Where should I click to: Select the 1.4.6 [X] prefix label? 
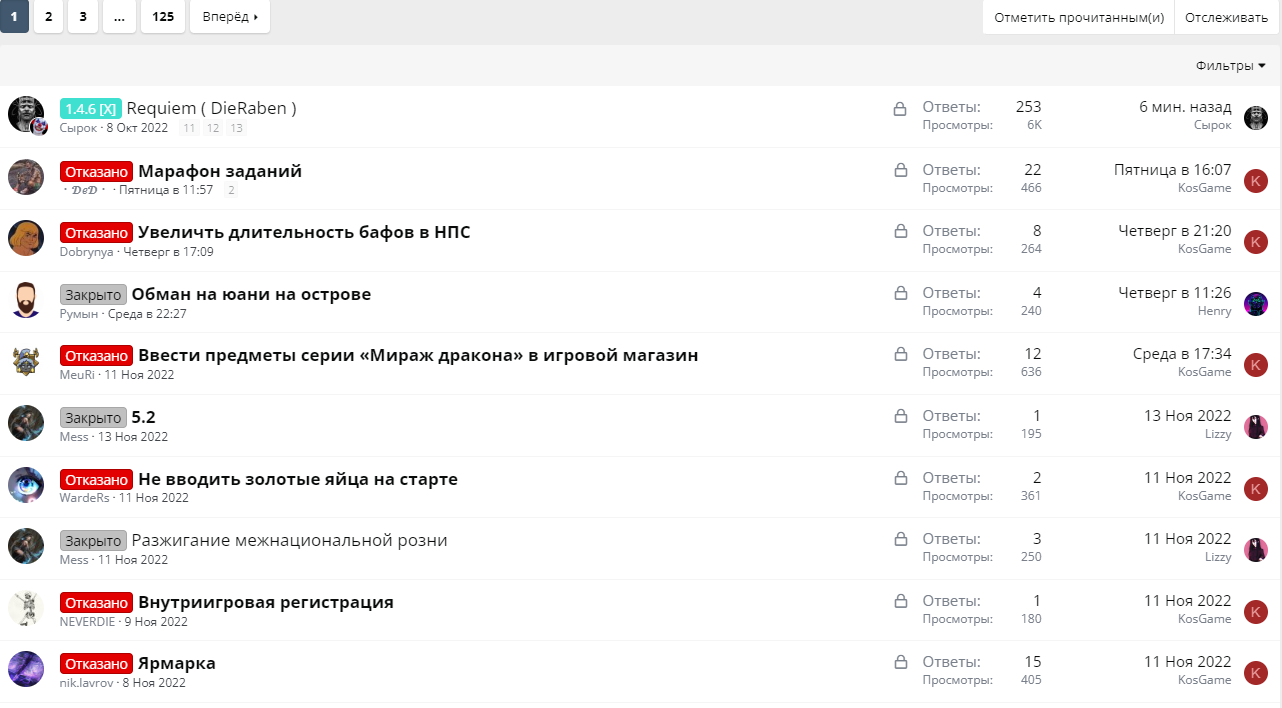[91, 108]
